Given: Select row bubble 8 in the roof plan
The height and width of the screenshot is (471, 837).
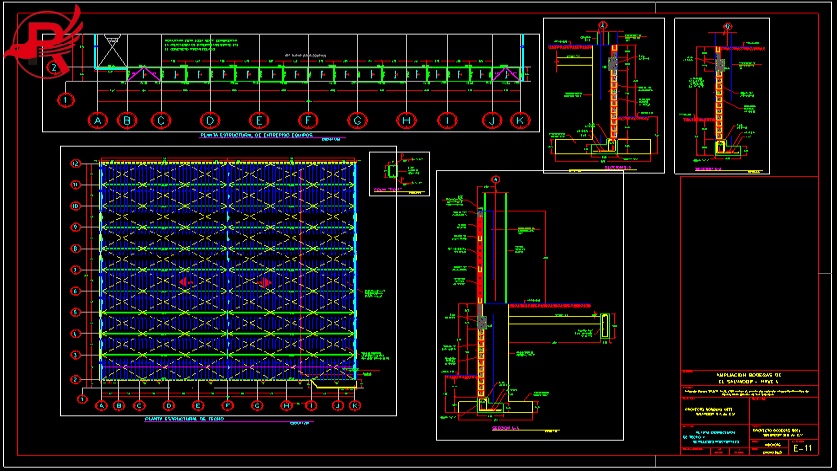Looking at the screenshot, I should pyautogui.click(x=75, y=249).
